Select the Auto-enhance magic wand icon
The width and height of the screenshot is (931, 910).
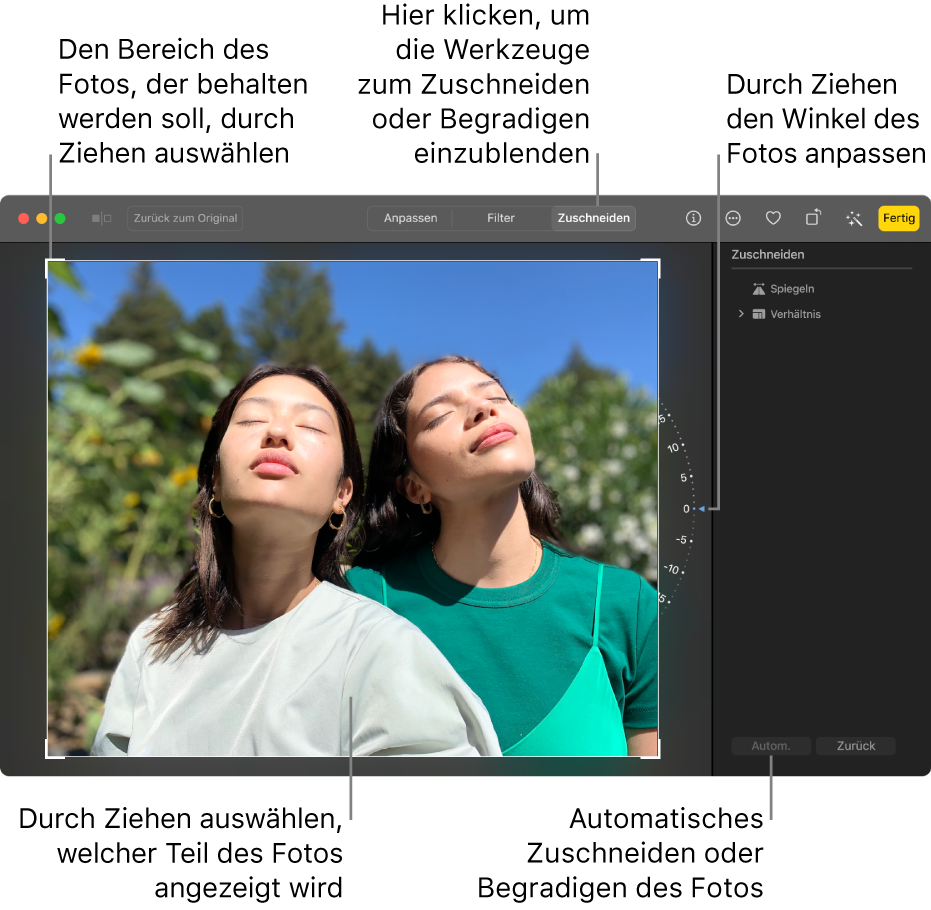pyautogui.click(x=853, y=218)
